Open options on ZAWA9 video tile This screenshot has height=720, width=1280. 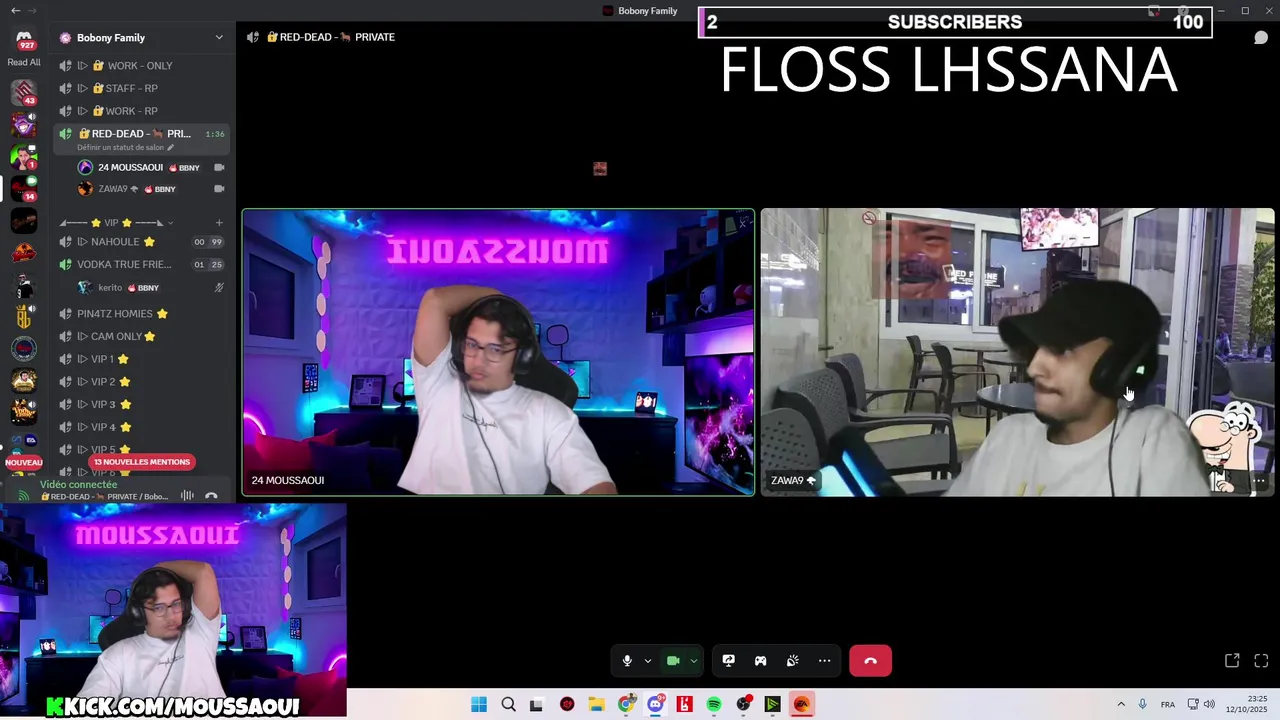tap(1259, 481)
